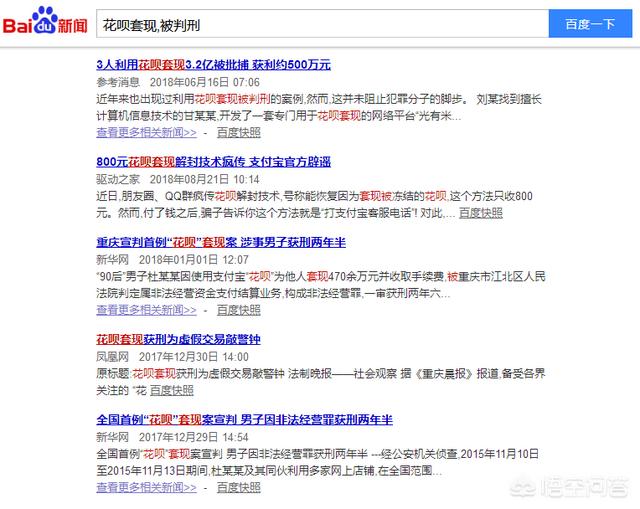Open 百度快照 for the 驱动之家 result
The image size is (640, 509).
[x=480, y=213]
